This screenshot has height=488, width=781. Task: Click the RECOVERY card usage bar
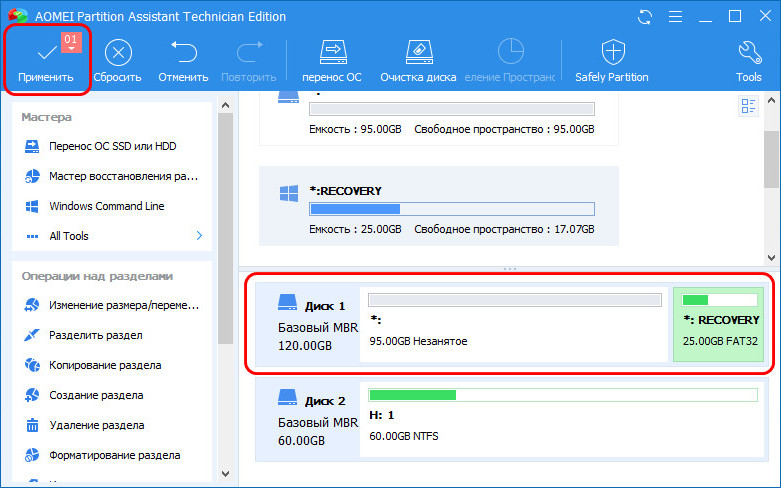pos(452,209)
